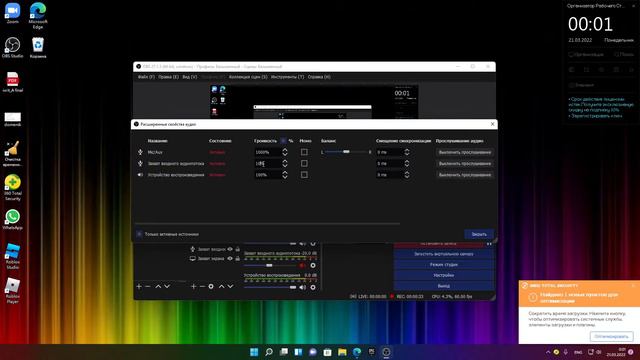This screenshot has height=360, width=640.
Task: Lock the audio input capture source
Action: coord(238,249)
